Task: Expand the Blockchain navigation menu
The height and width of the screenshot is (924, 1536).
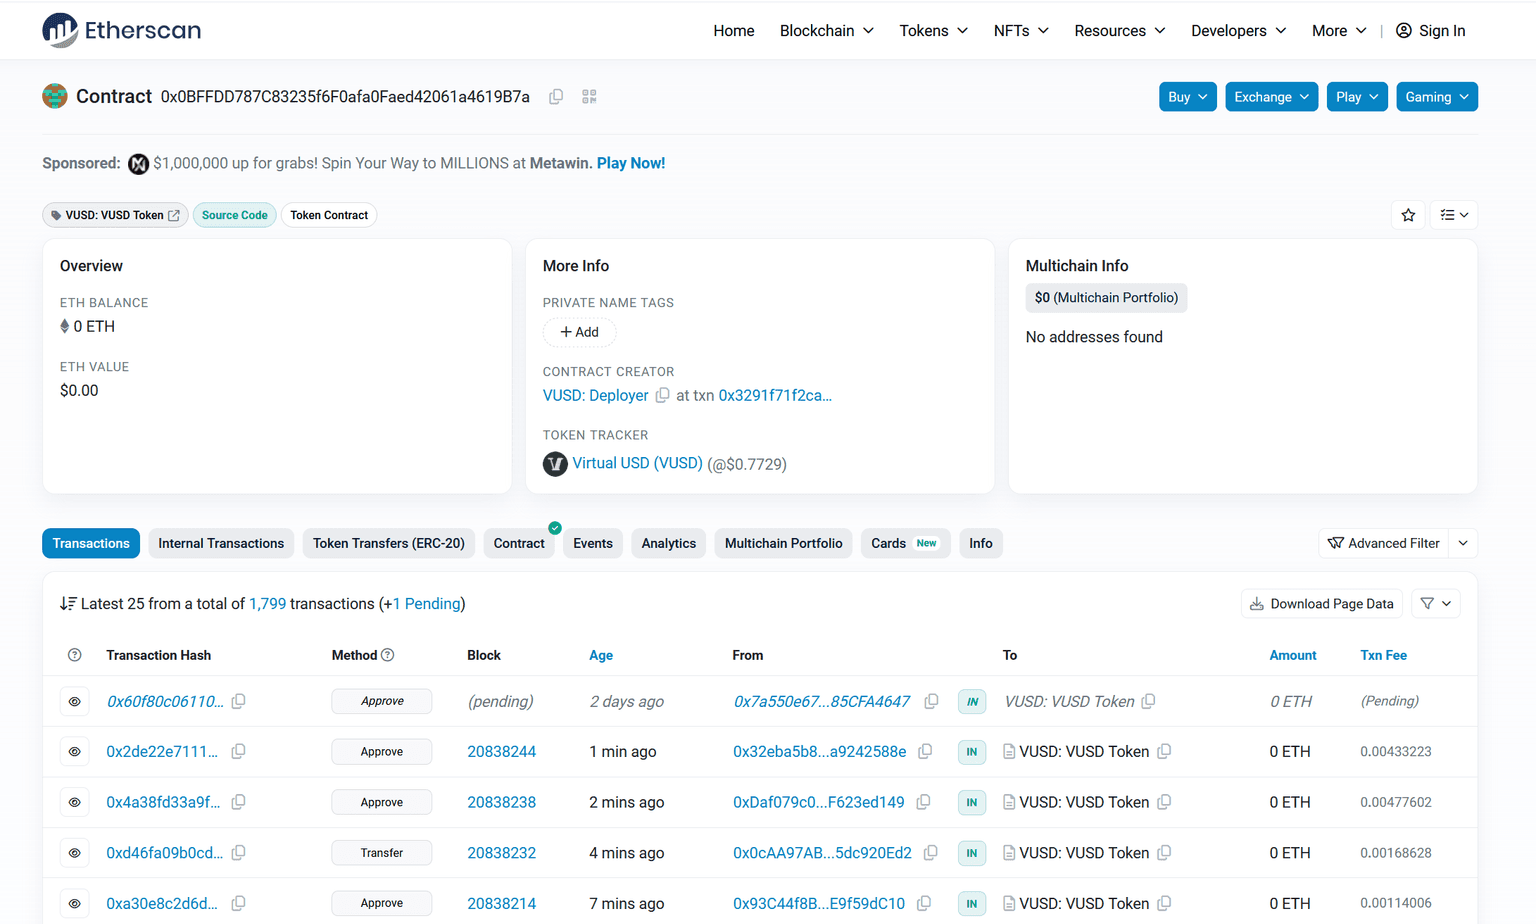Action: point(826,31)
